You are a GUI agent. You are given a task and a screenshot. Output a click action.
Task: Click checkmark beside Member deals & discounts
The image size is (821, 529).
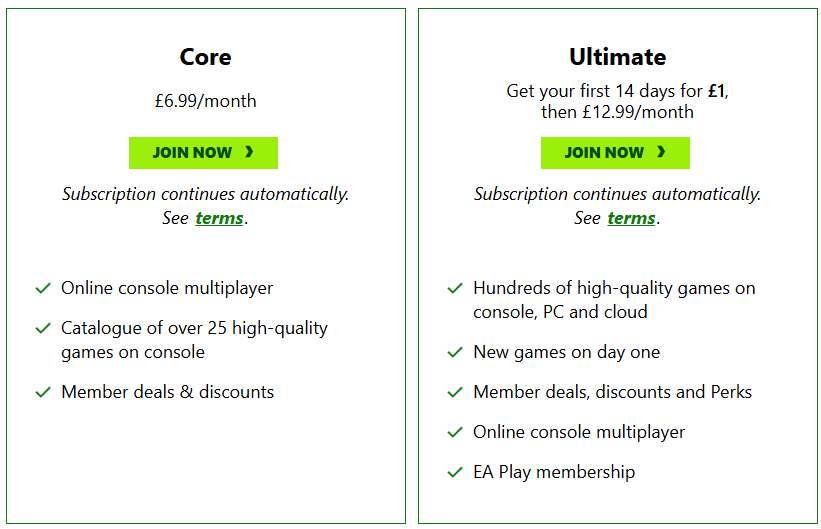tap(43, 392)
